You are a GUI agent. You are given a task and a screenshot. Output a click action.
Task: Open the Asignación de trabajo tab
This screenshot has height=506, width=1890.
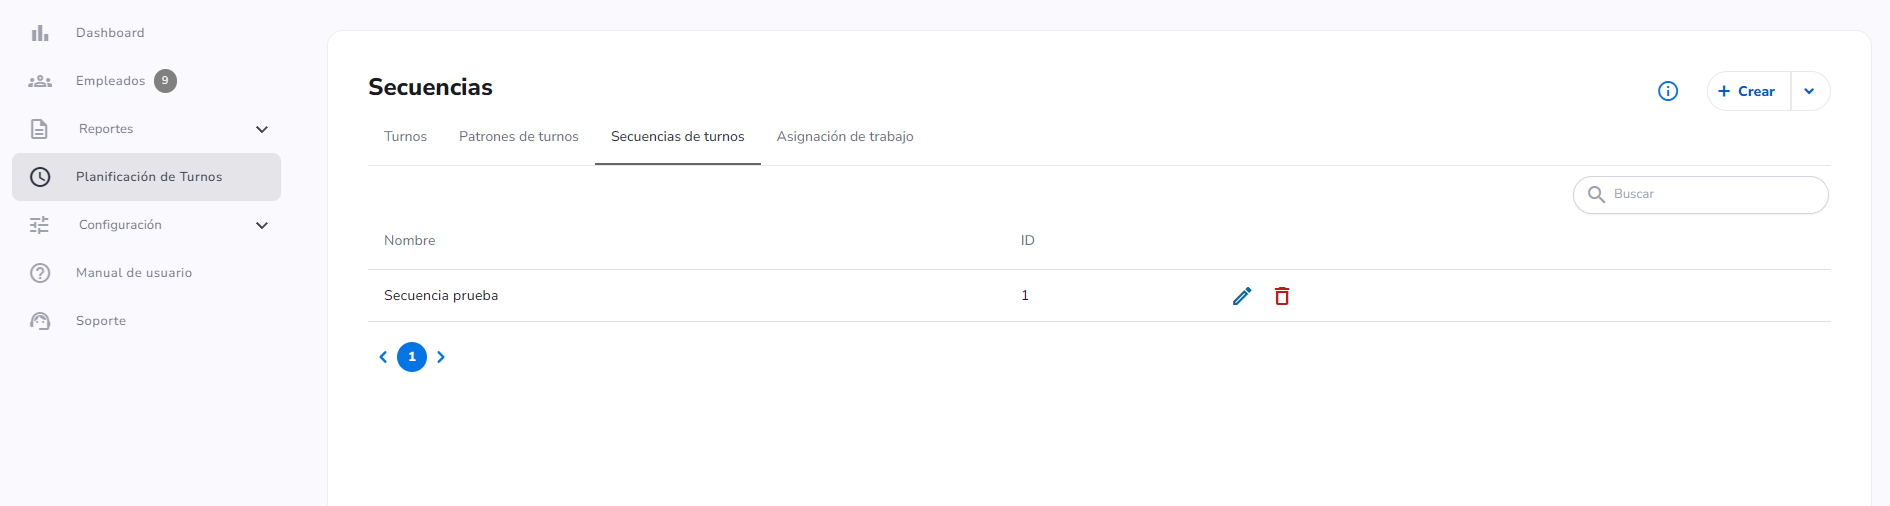click(845, 137)
